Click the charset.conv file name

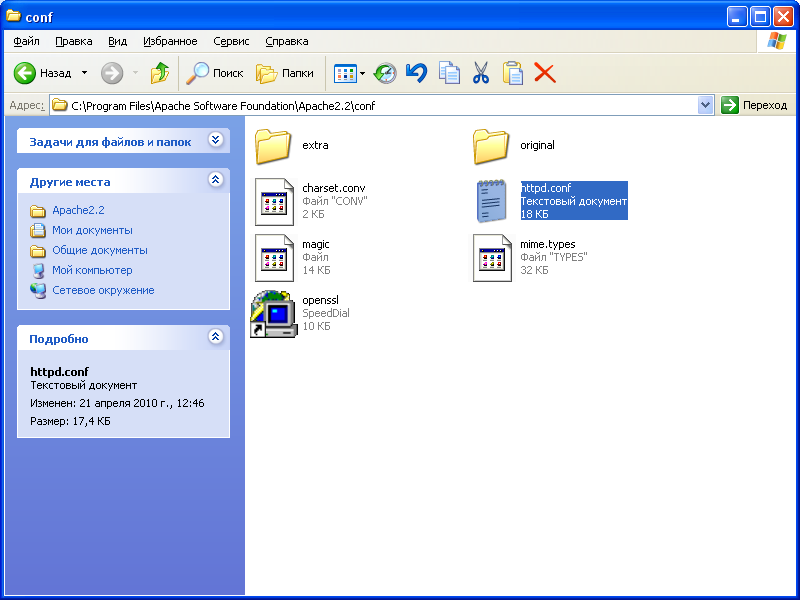click(334, 188)
